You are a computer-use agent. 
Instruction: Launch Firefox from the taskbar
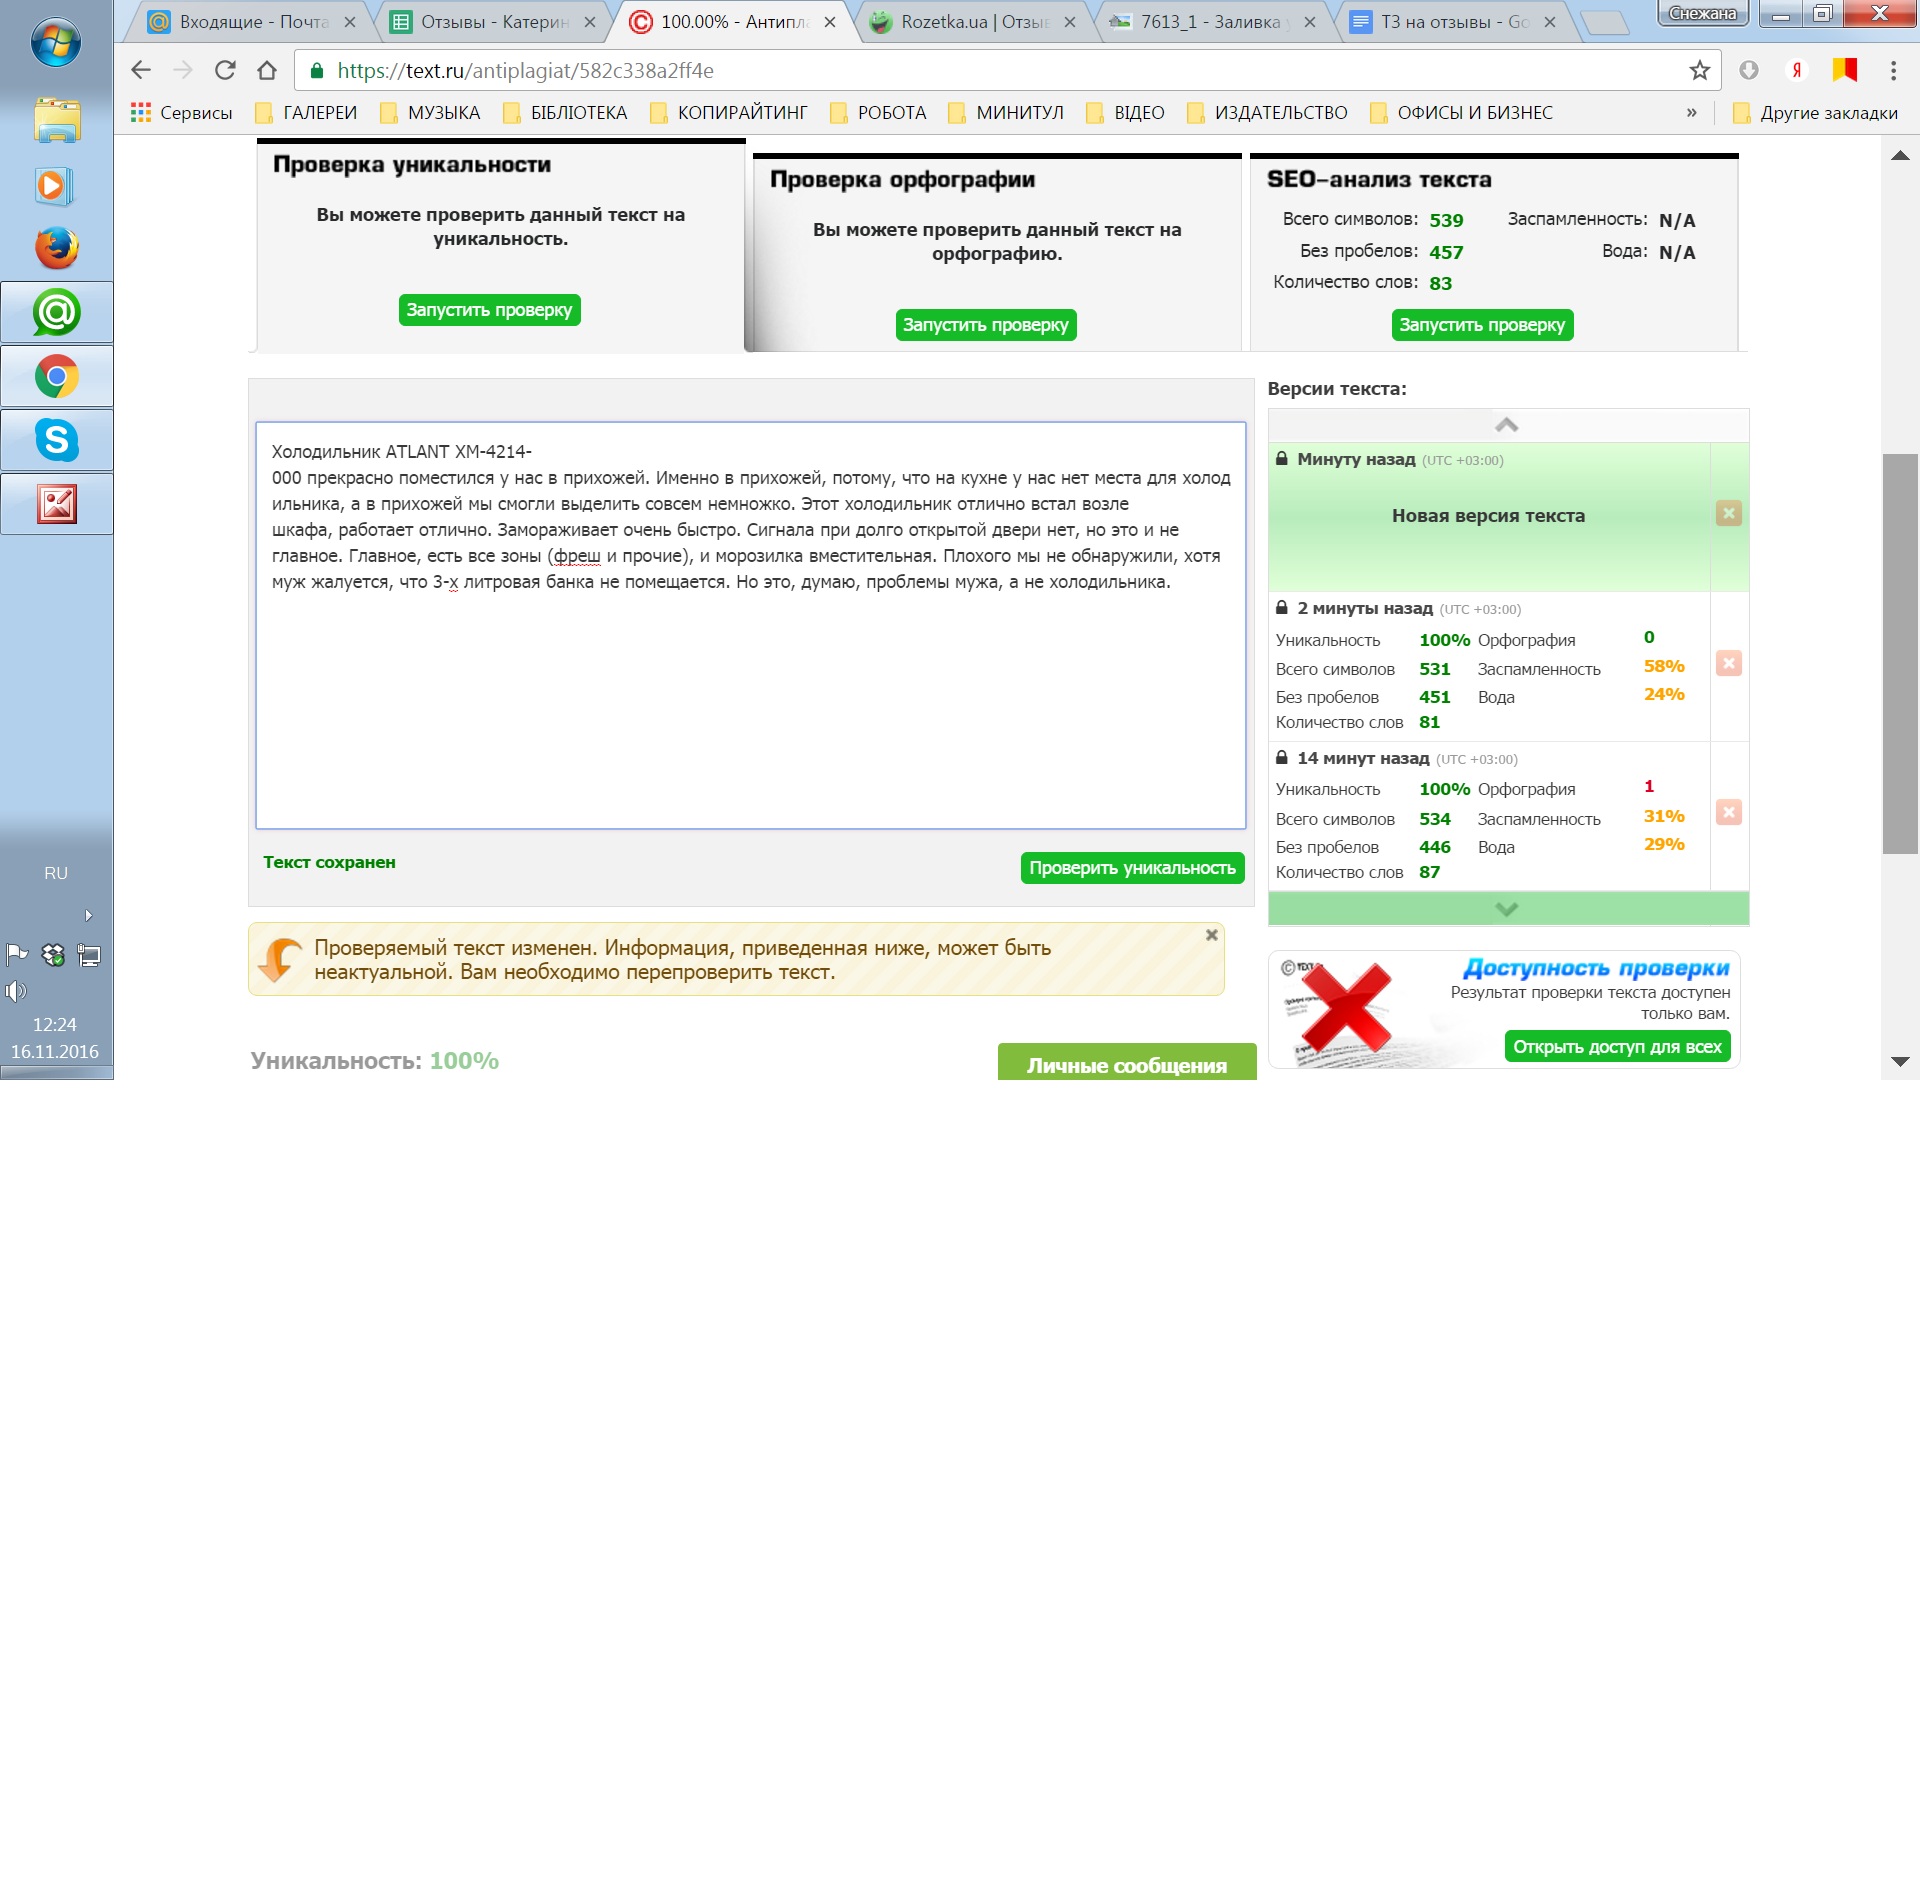coord(57,249)
